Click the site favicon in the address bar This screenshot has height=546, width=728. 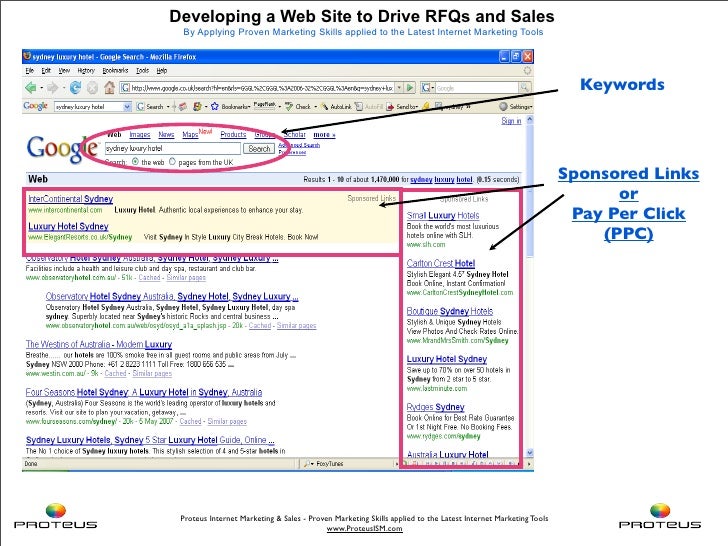(x=125, y=87)
